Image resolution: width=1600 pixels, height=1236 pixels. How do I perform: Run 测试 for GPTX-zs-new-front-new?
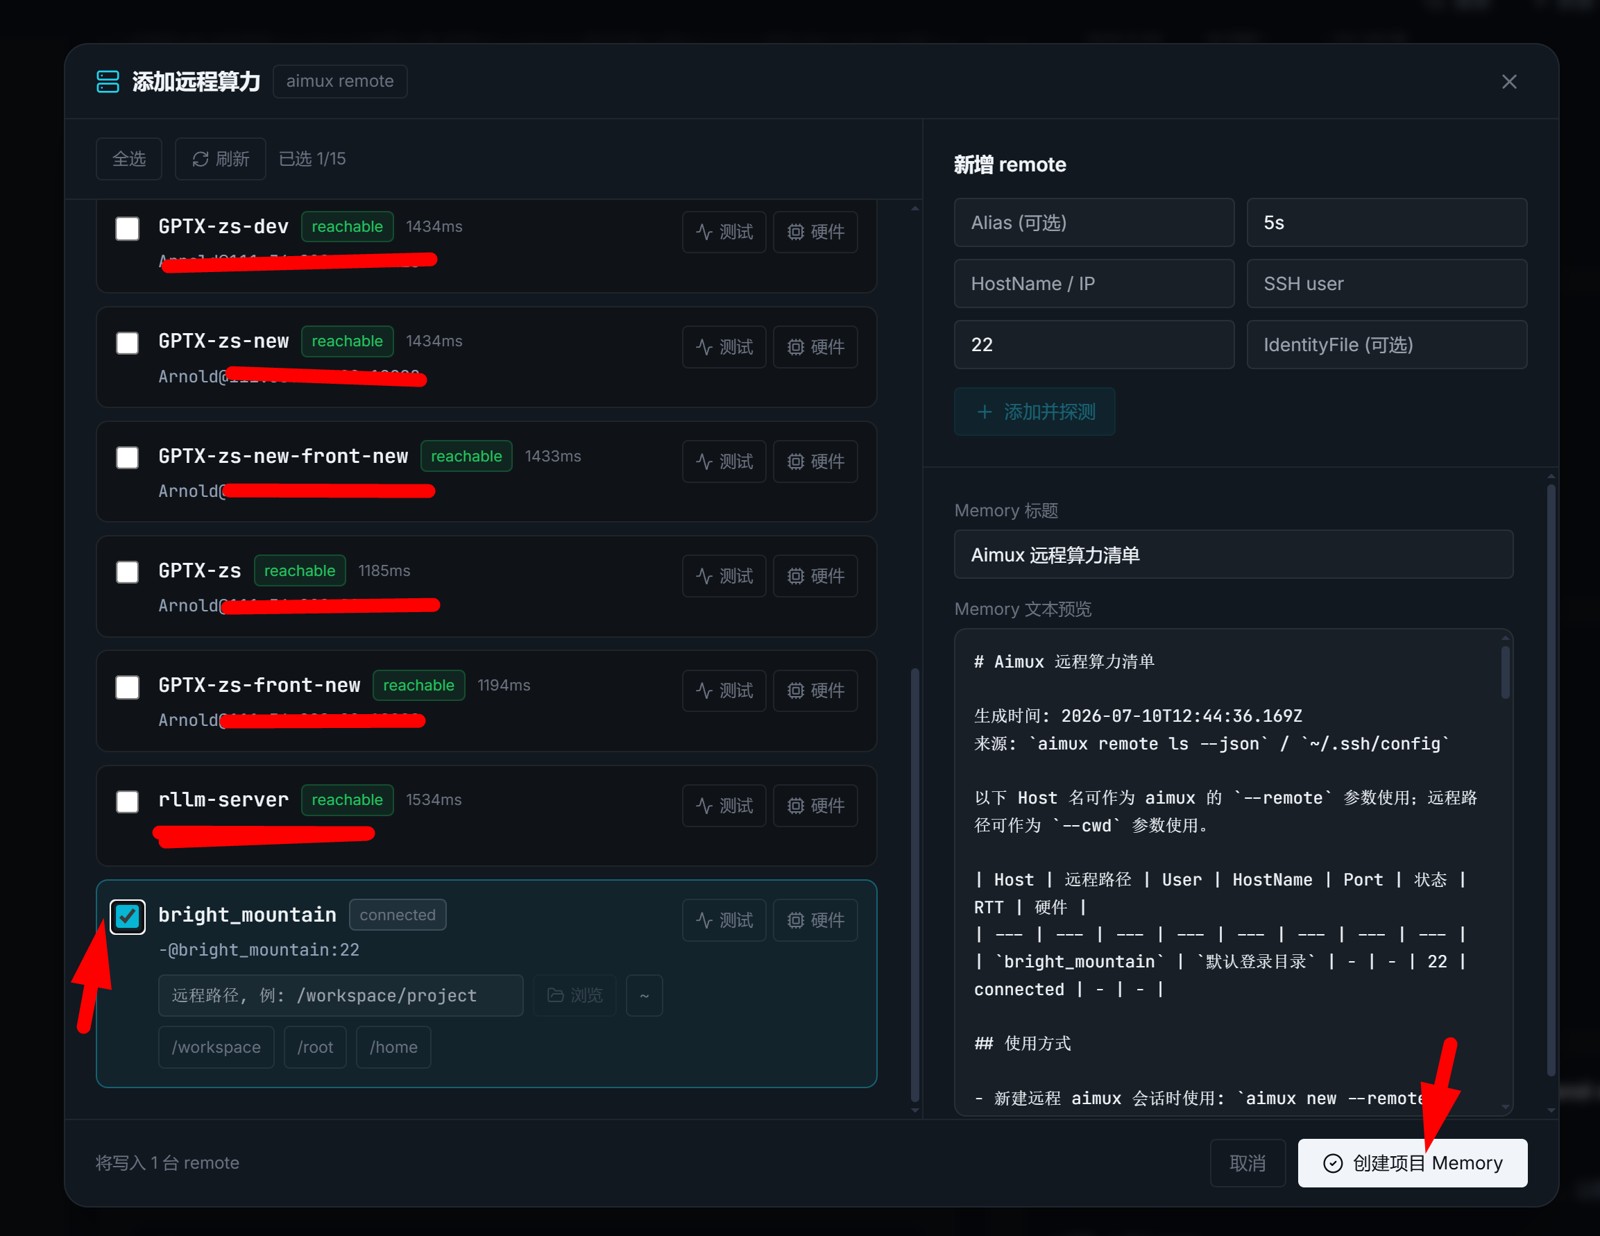click(x=724, y=461)
